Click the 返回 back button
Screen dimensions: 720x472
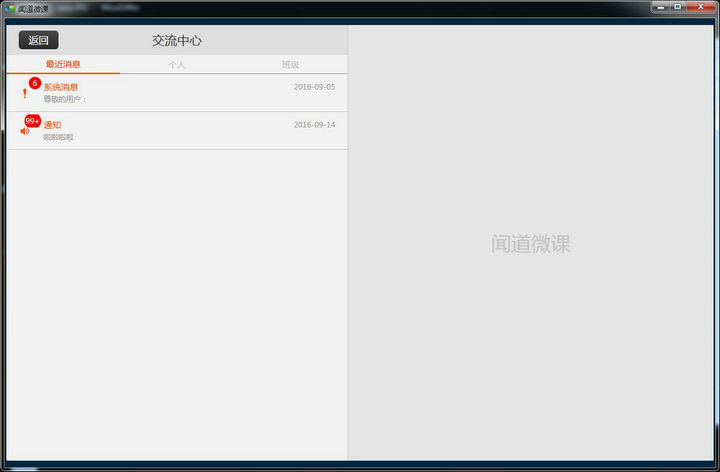click(x=38, y=40)
